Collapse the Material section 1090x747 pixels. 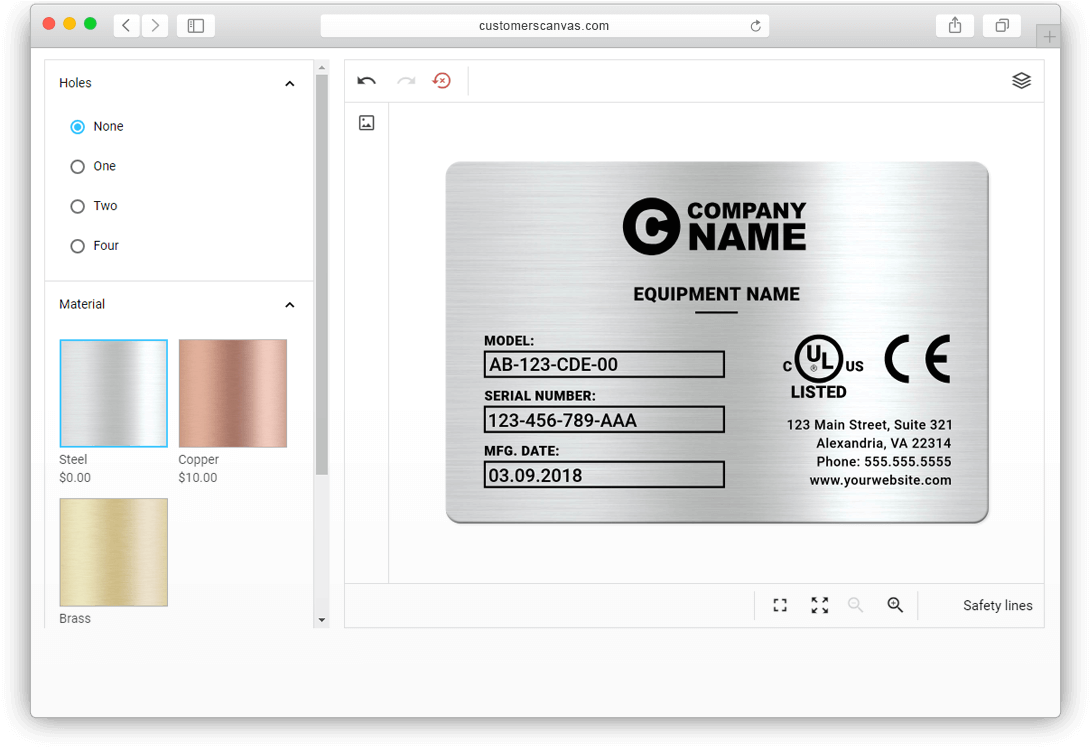(x=290, y=305)
